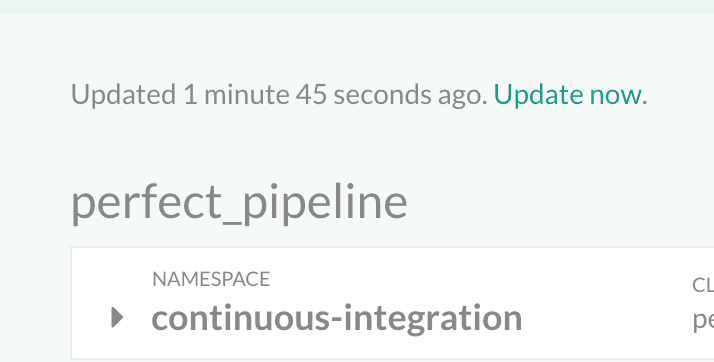Click the partially visible CL column label
714x362 pixels.
click(x=703, y=285)
